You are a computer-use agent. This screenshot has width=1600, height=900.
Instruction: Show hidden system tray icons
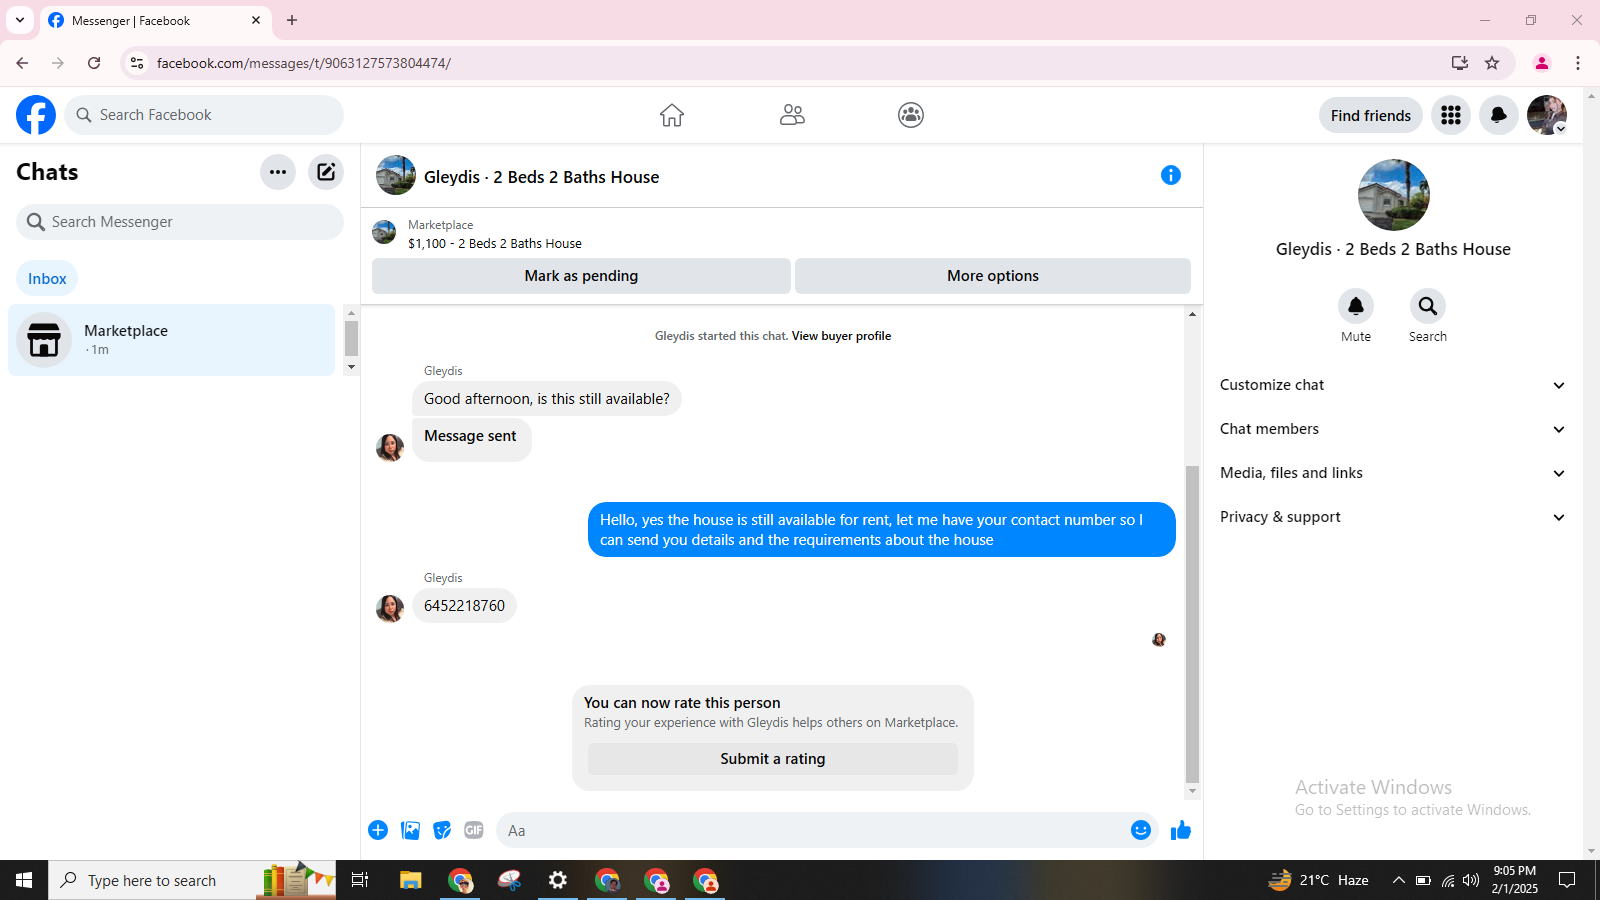click(1398, 880)
